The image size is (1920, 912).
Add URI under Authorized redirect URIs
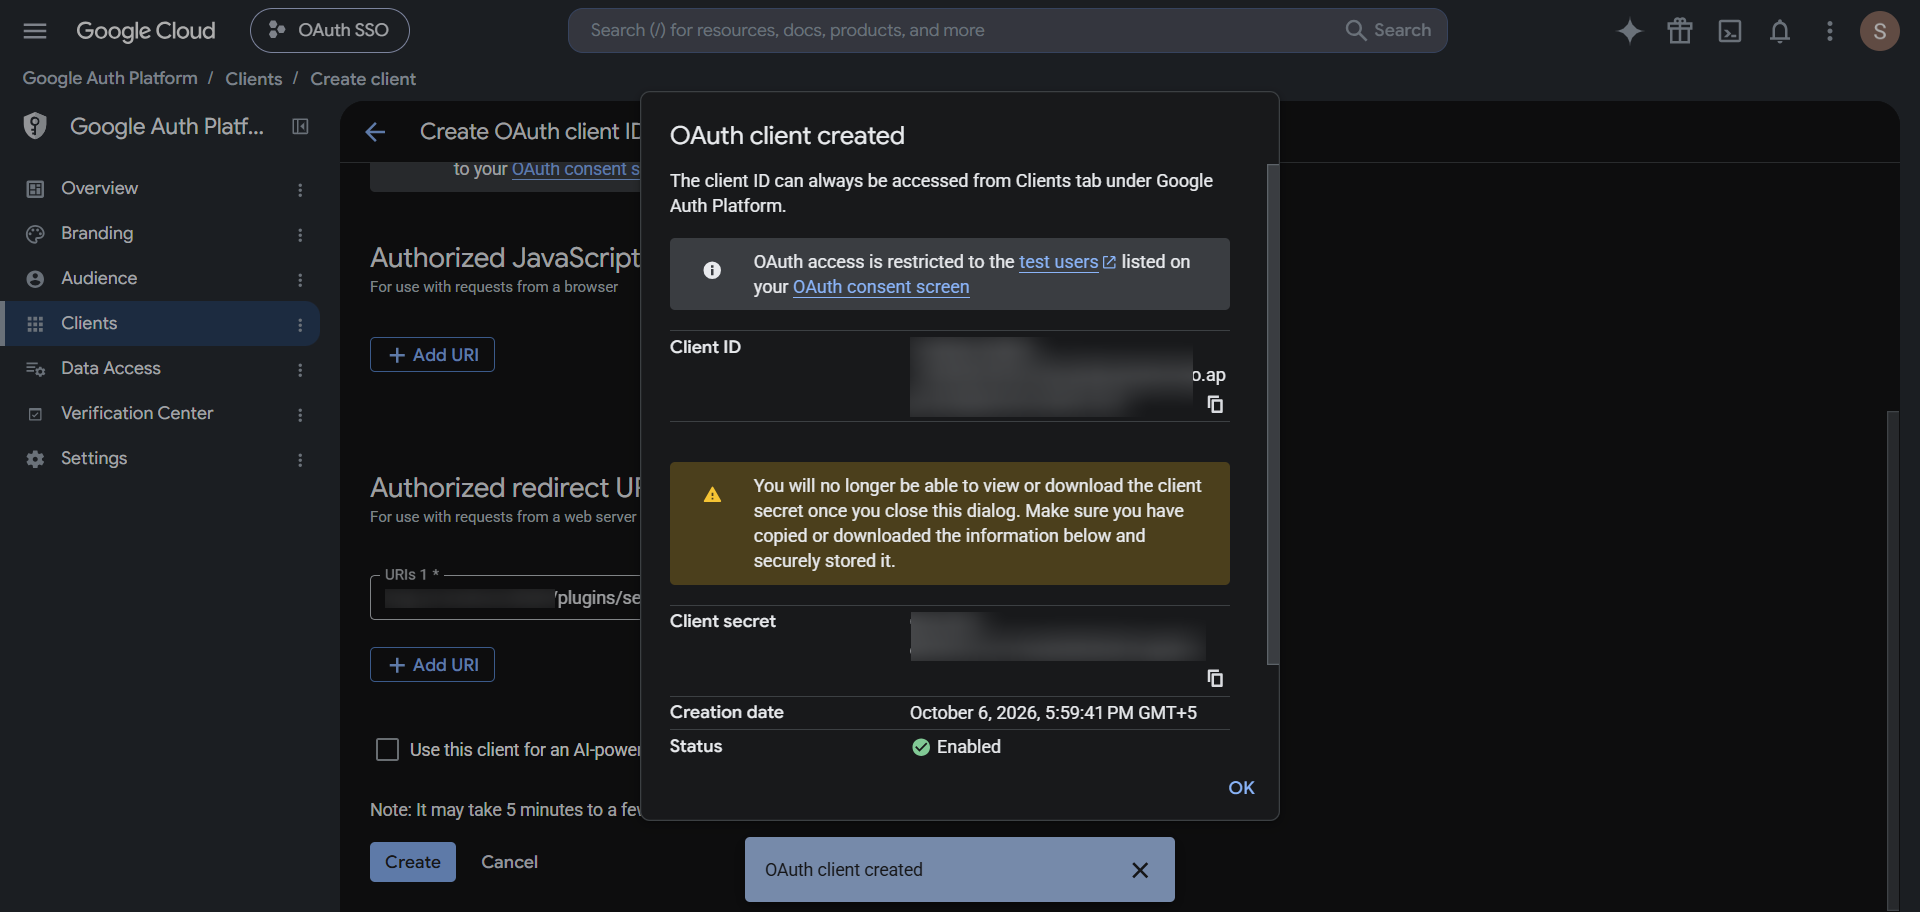pos(432,665)
